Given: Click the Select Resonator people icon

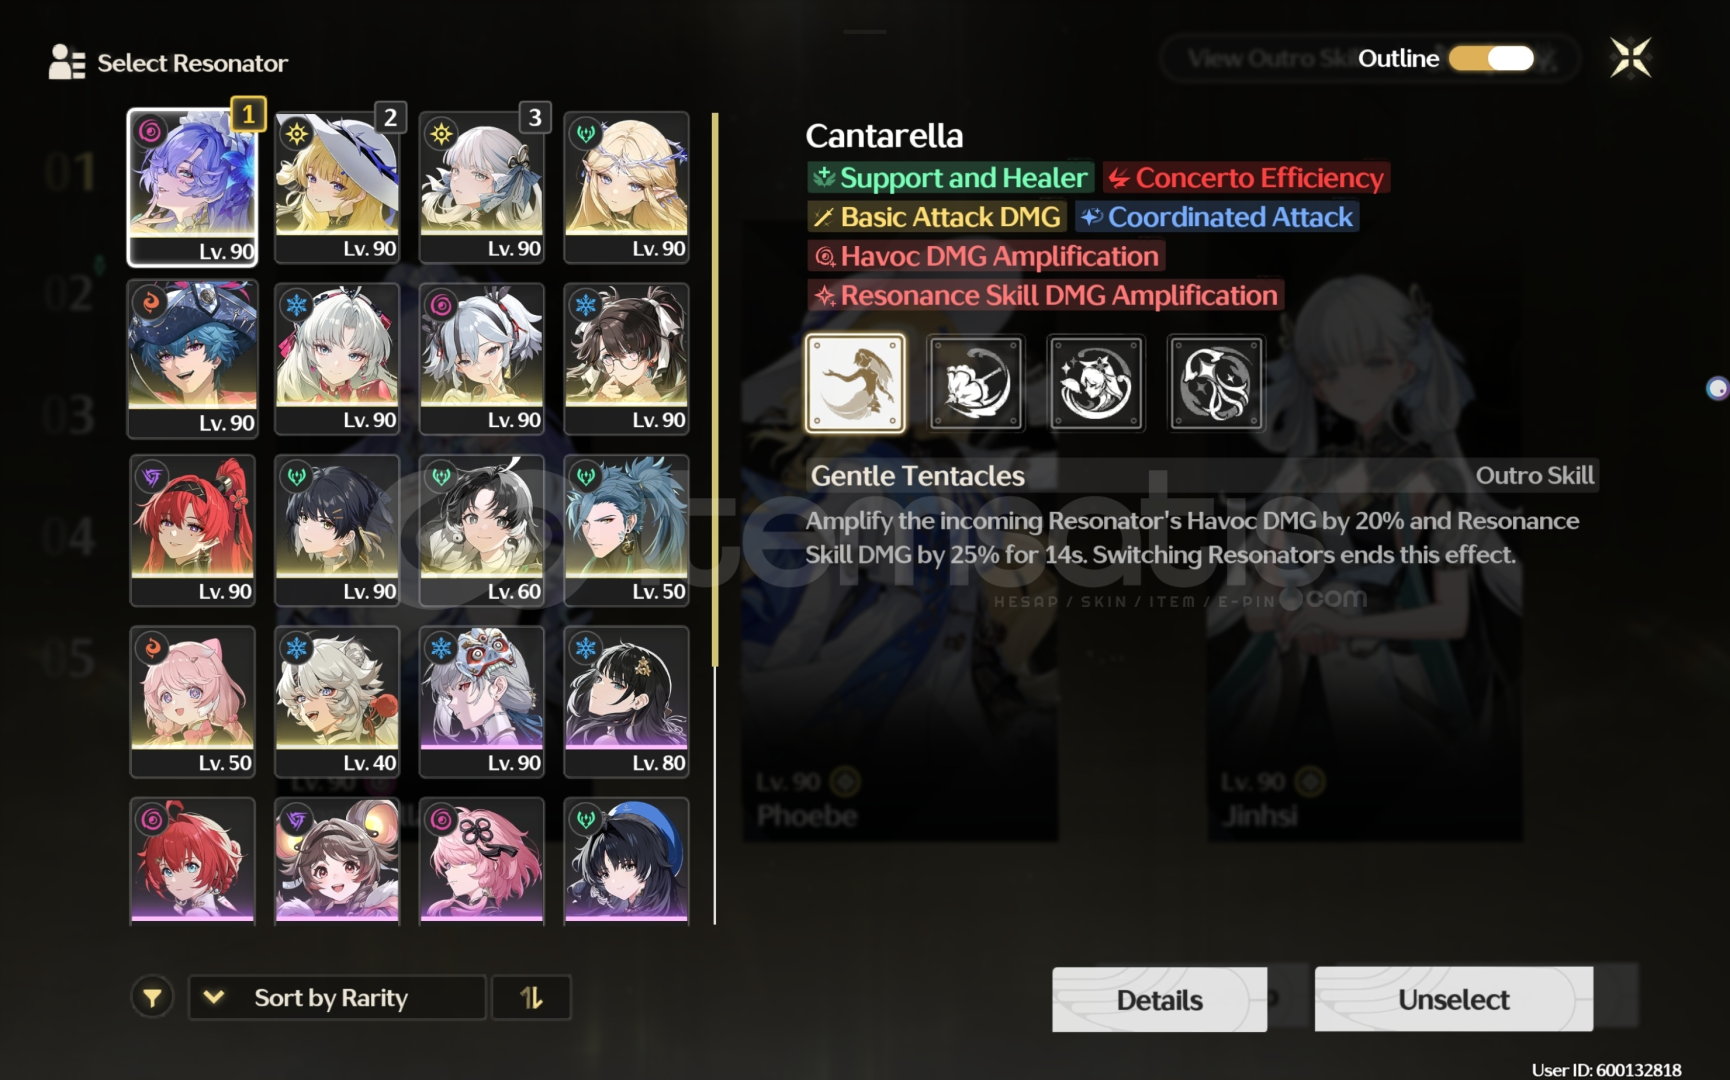Looking at the screenshot, I should [66, 62].
